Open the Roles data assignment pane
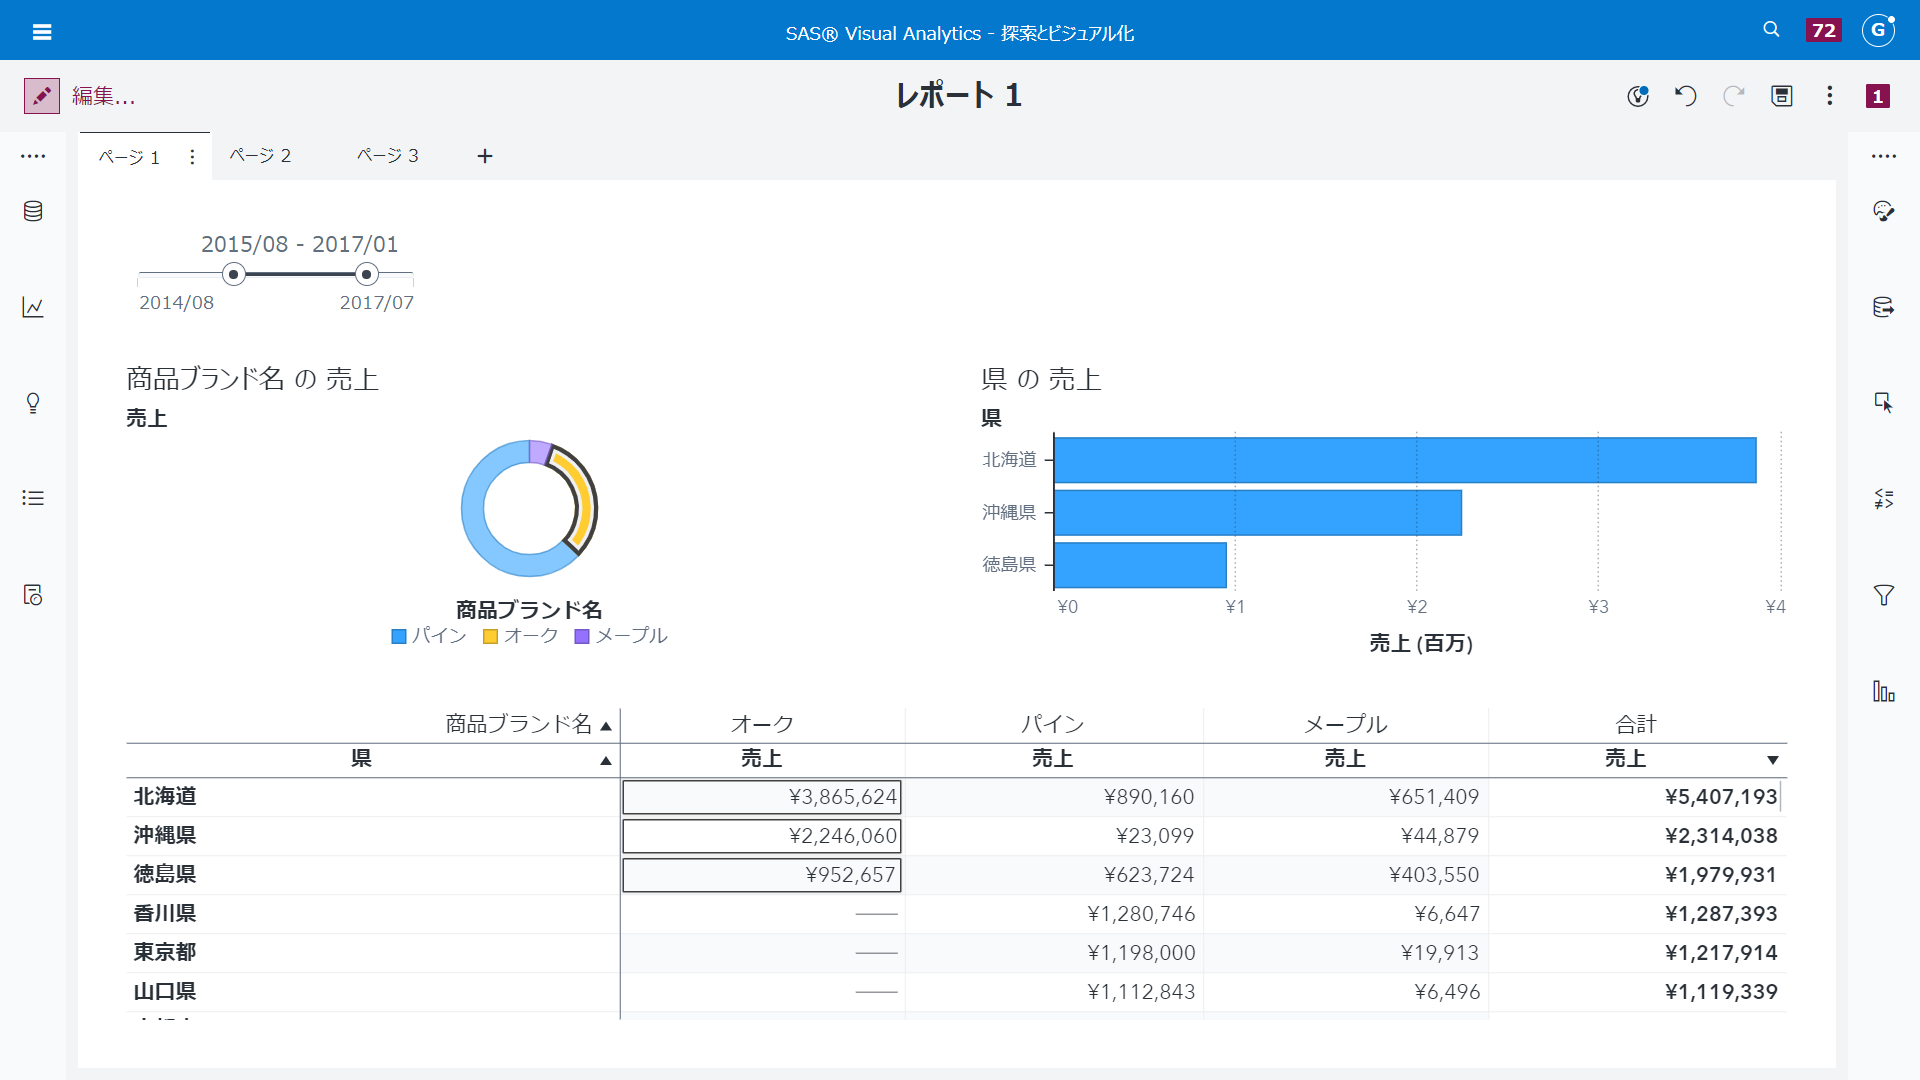The height and width of the screenshot is (1080, 1920). click(1884, 307)
